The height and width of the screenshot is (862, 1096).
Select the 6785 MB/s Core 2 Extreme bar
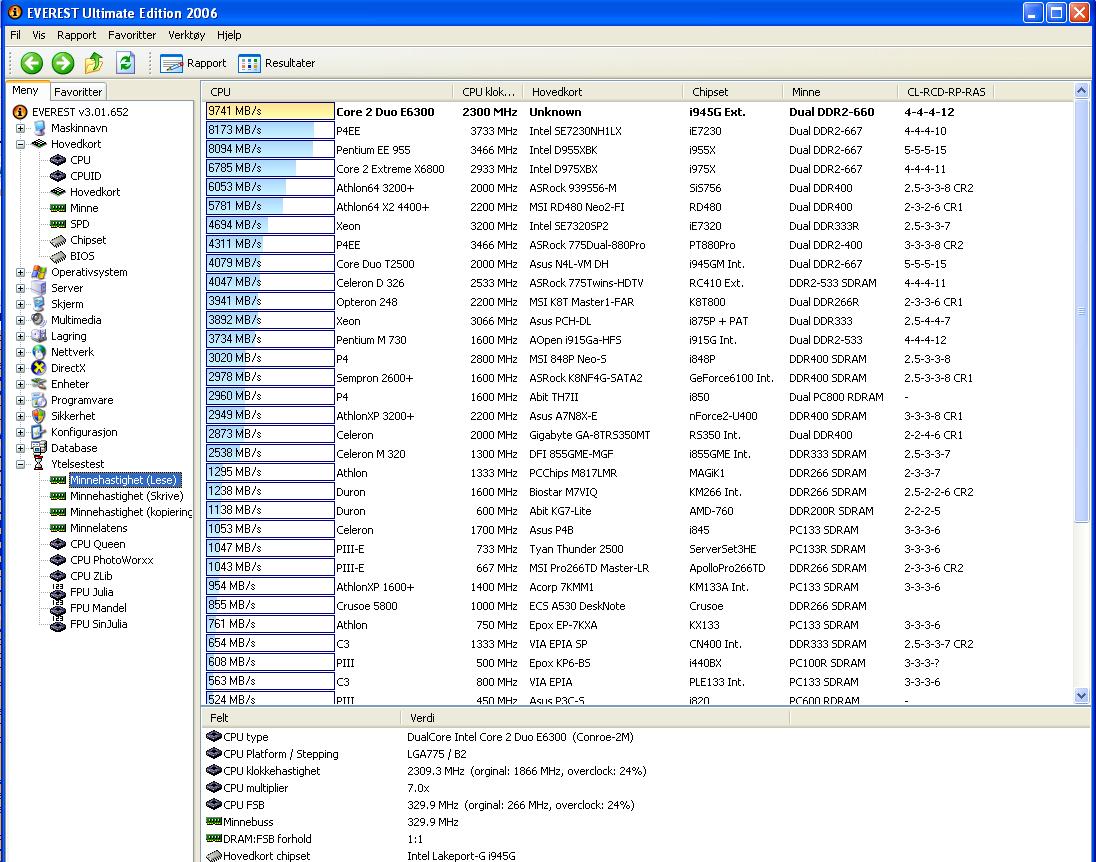tap(270, 168)
